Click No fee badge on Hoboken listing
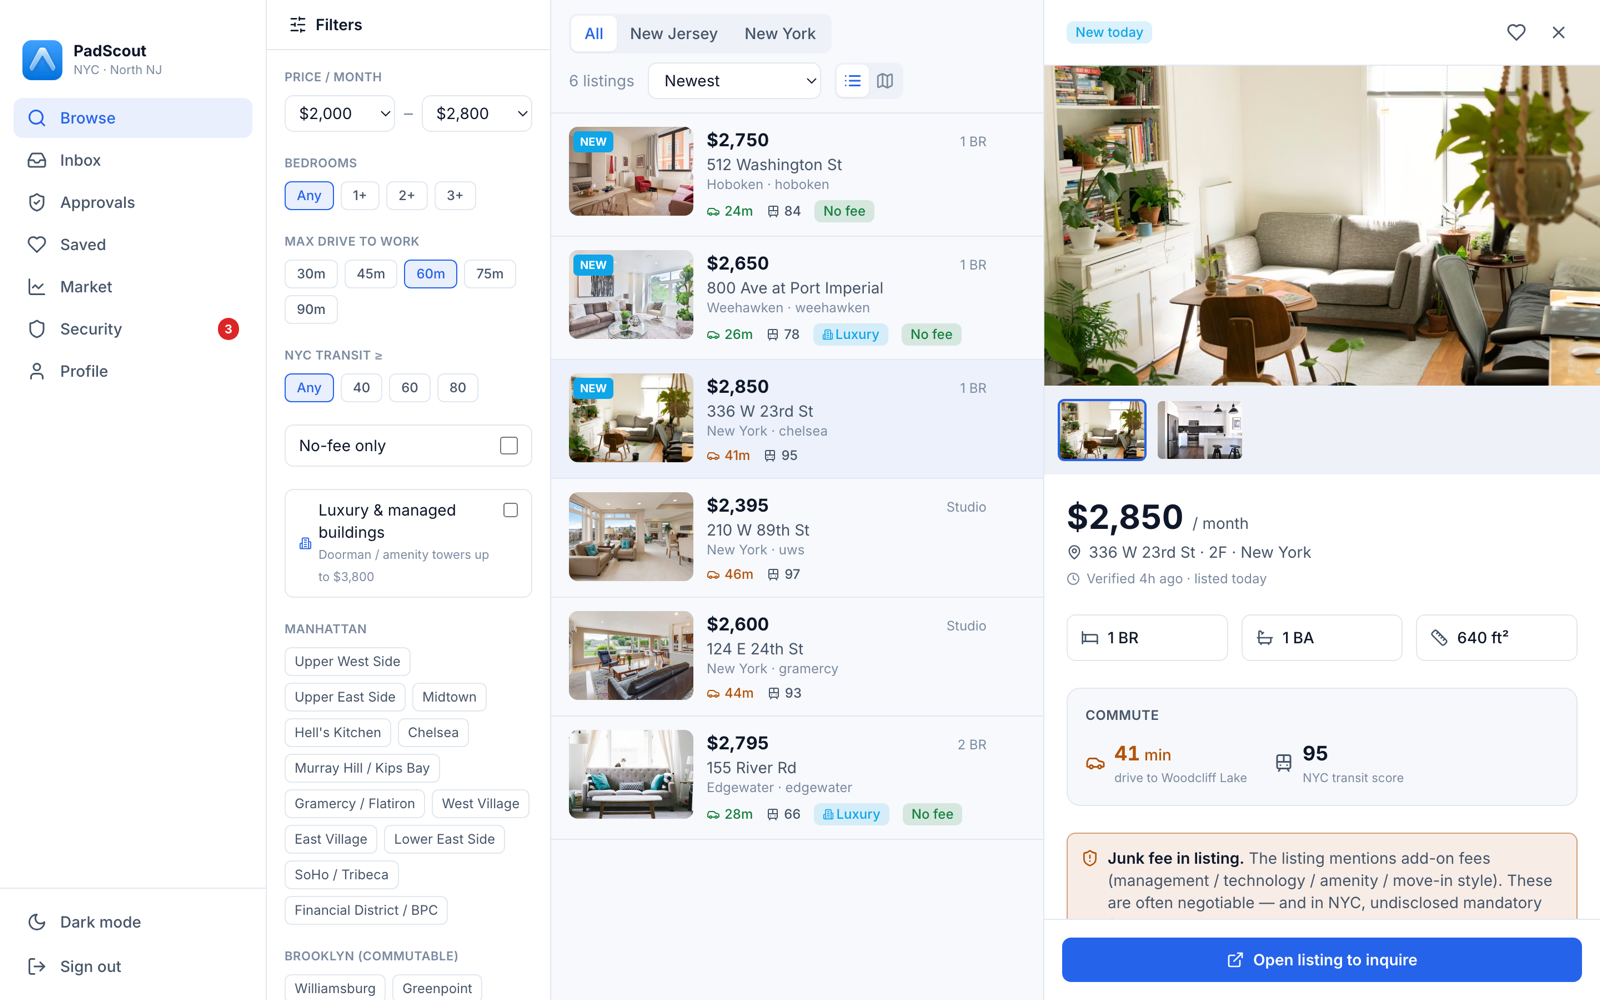1600x1000 pixels. [844, 211]
